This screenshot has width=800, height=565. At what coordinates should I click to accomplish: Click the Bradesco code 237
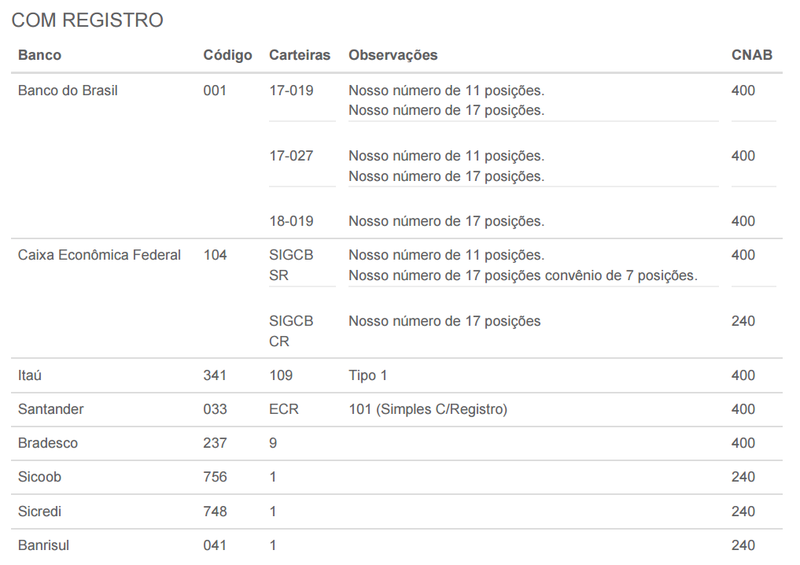pyautogui.click(x=215, y=443)
